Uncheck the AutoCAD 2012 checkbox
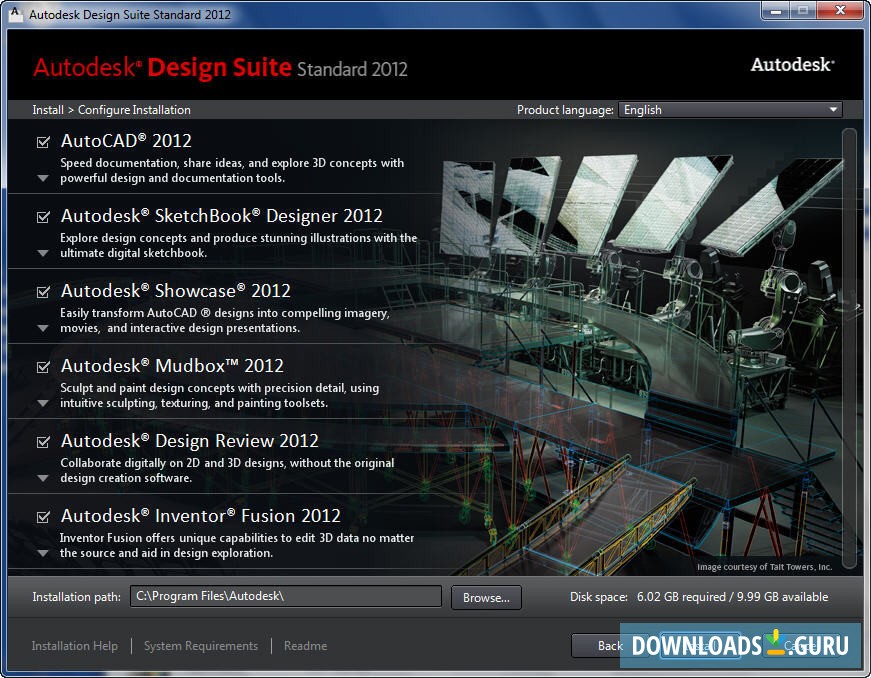Viewport: 871px width, 678px height. click(x=43, y=142)
